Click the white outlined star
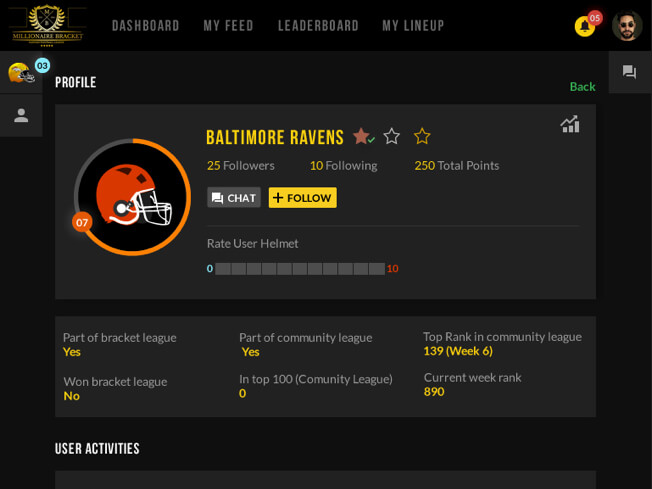652x489 pixels. 392,136
